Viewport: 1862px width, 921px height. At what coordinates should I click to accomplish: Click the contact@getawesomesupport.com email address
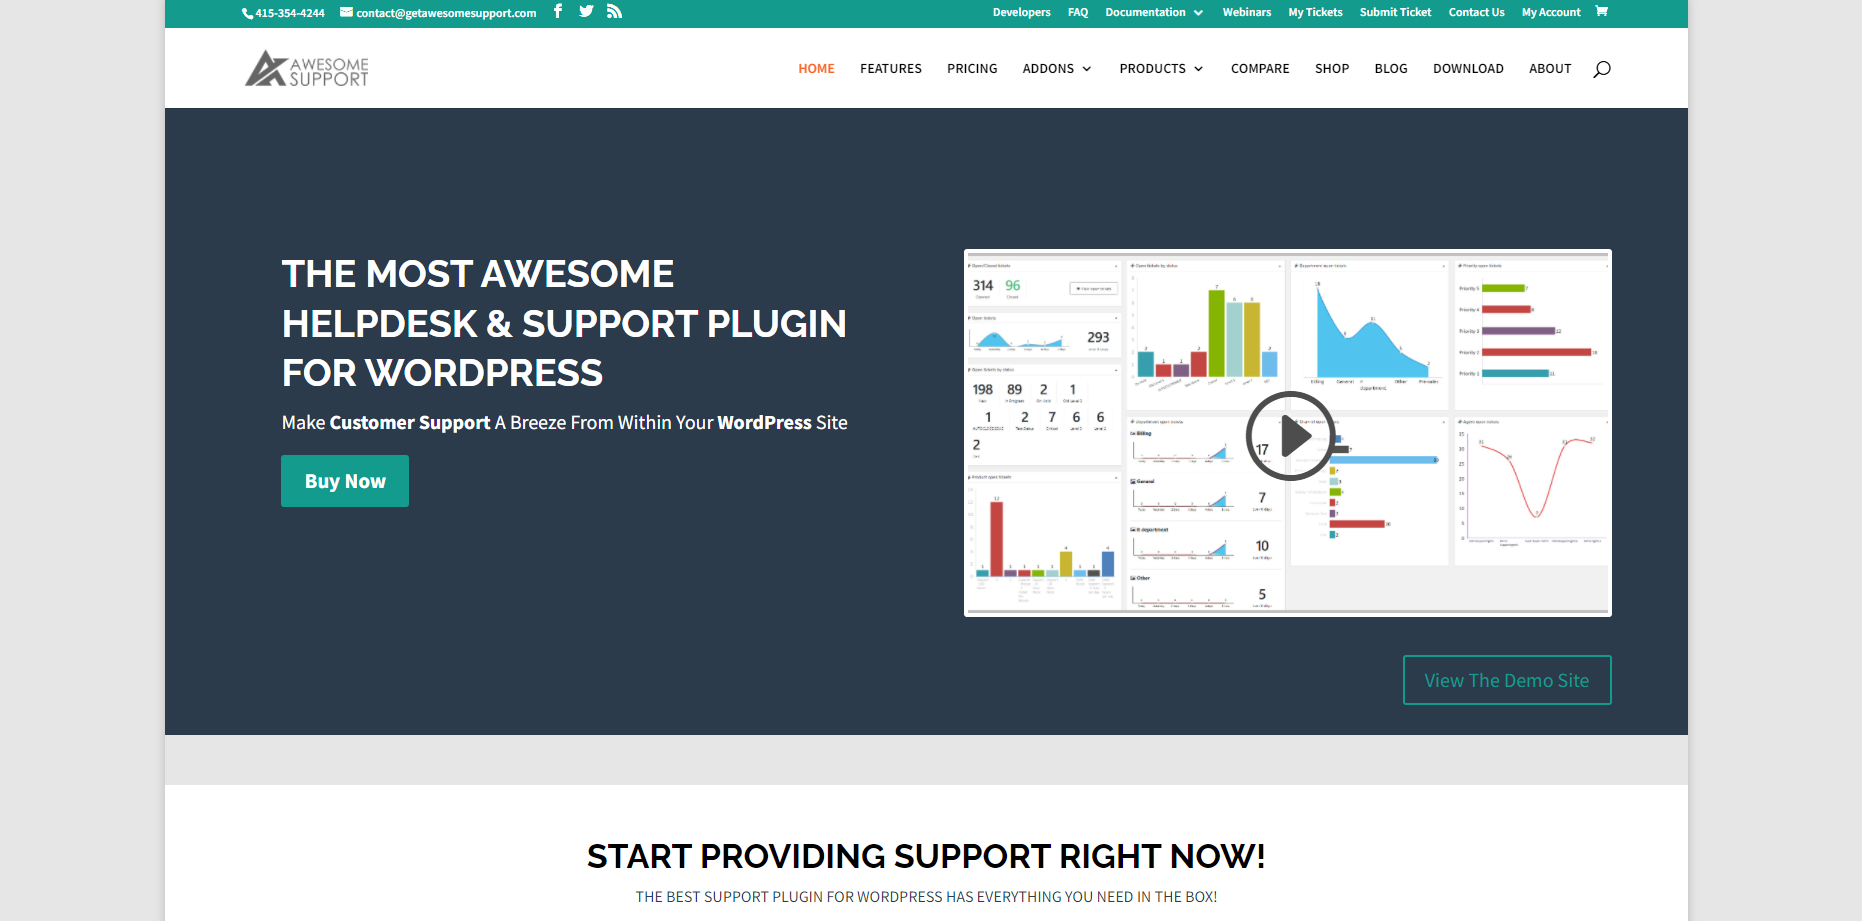point(444,13)
